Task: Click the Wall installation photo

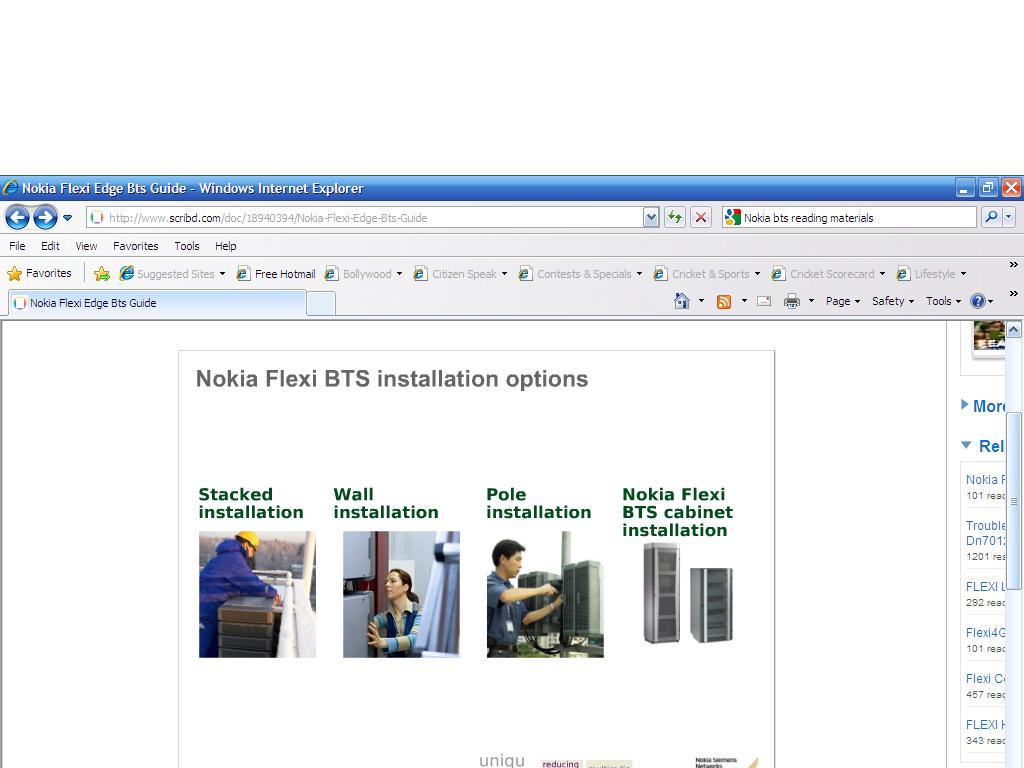Action: [x=401, y=594]
